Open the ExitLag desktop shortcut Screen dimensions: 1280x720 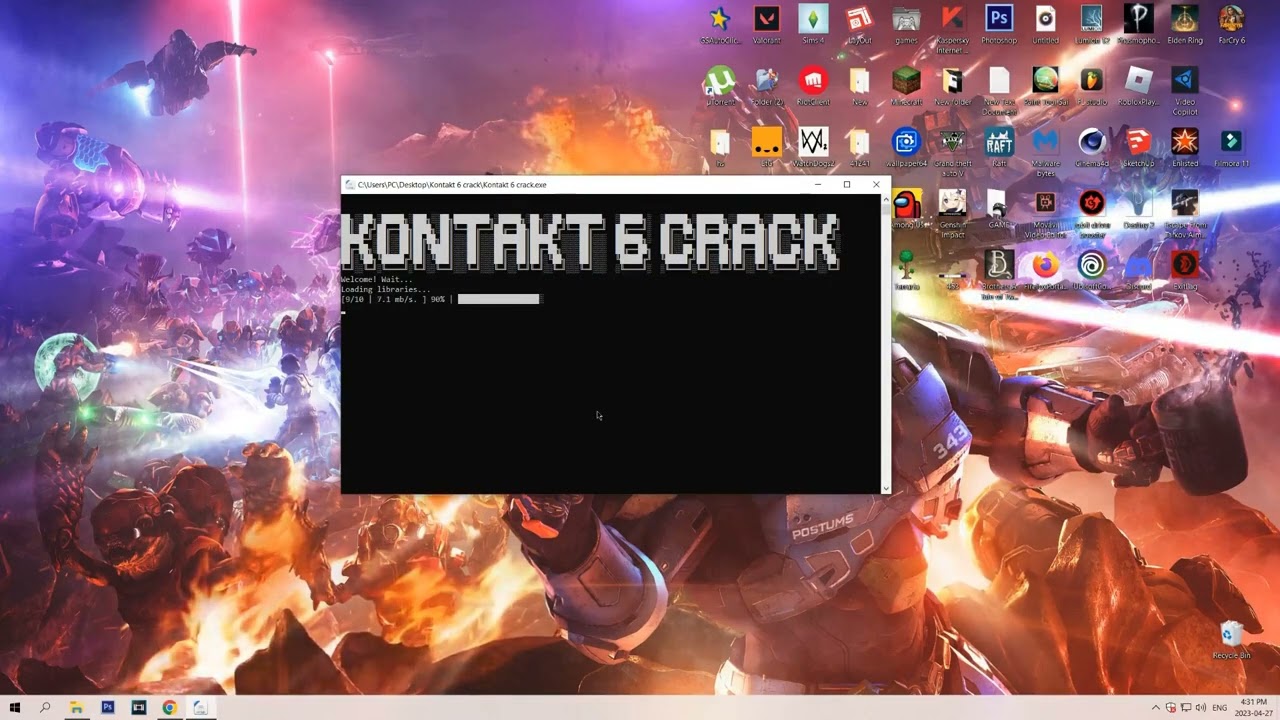point(1185,270)
